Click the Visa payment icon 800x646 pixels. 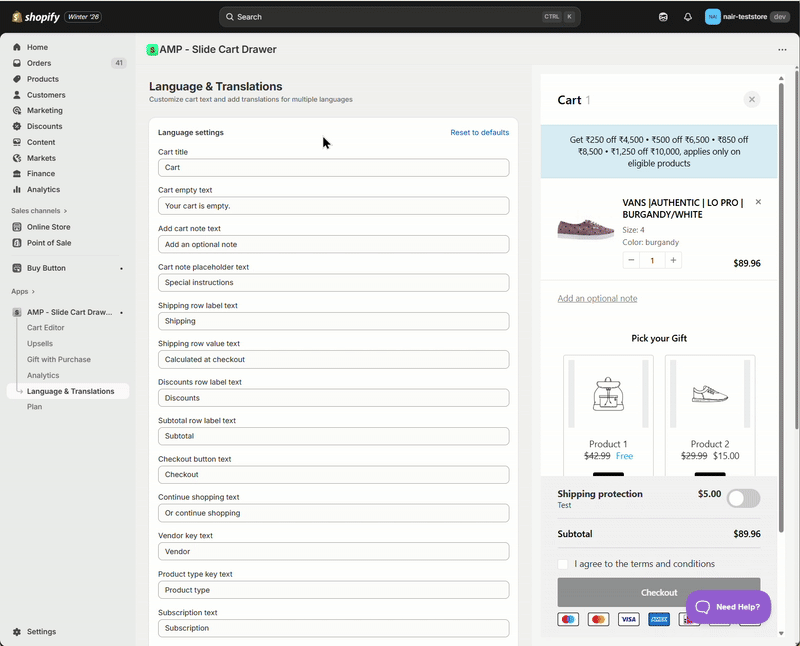(629, 619)
